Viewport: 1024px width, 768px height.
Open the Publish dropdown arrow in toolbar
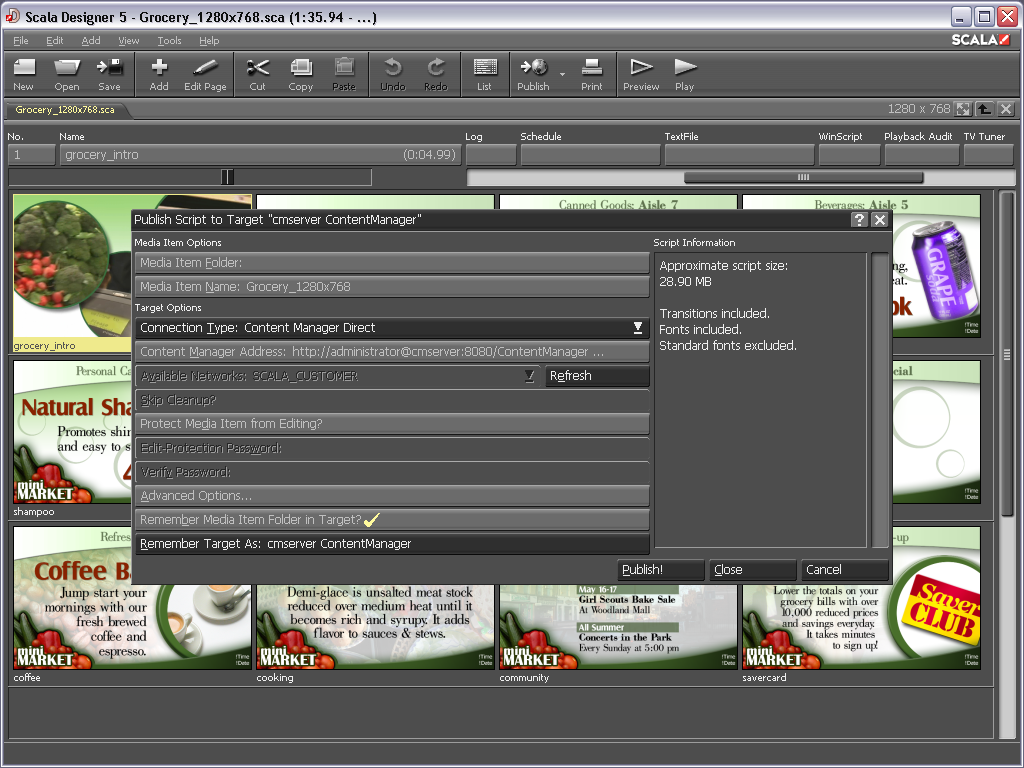[562, 74]
